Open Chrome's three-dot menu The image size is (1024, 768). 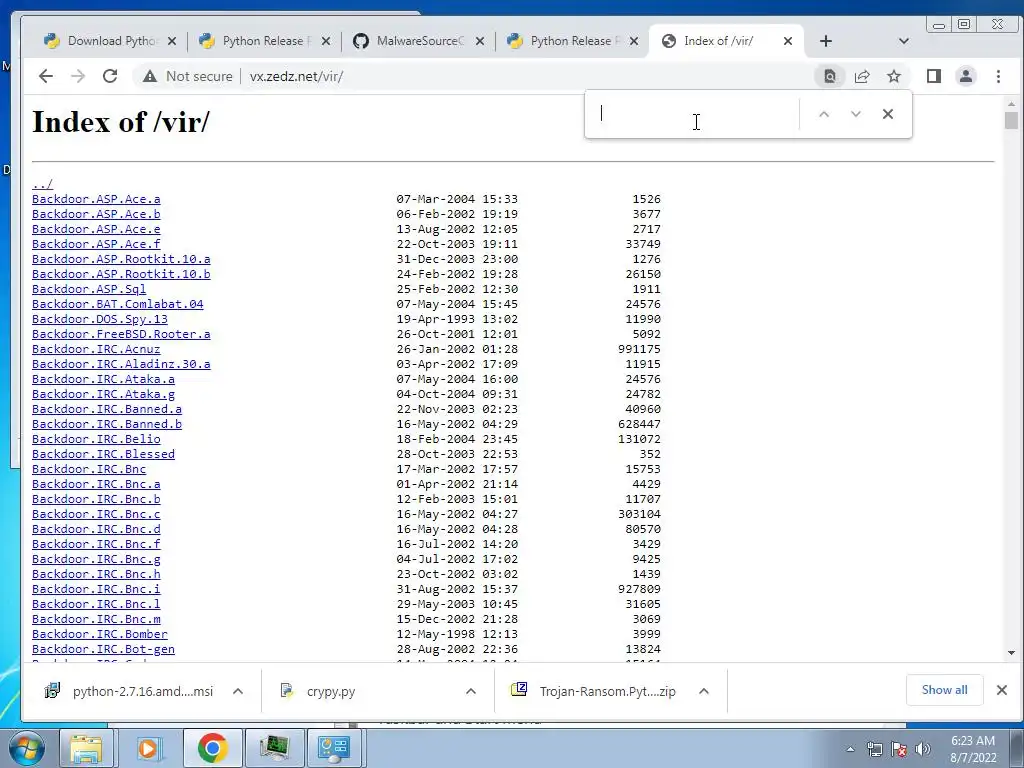coord(998,76)
